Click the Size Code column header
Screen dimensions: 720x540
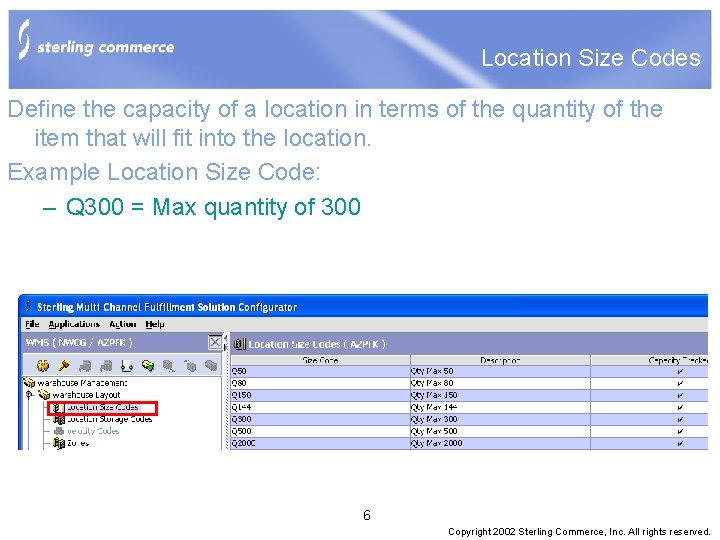[320, 360]
